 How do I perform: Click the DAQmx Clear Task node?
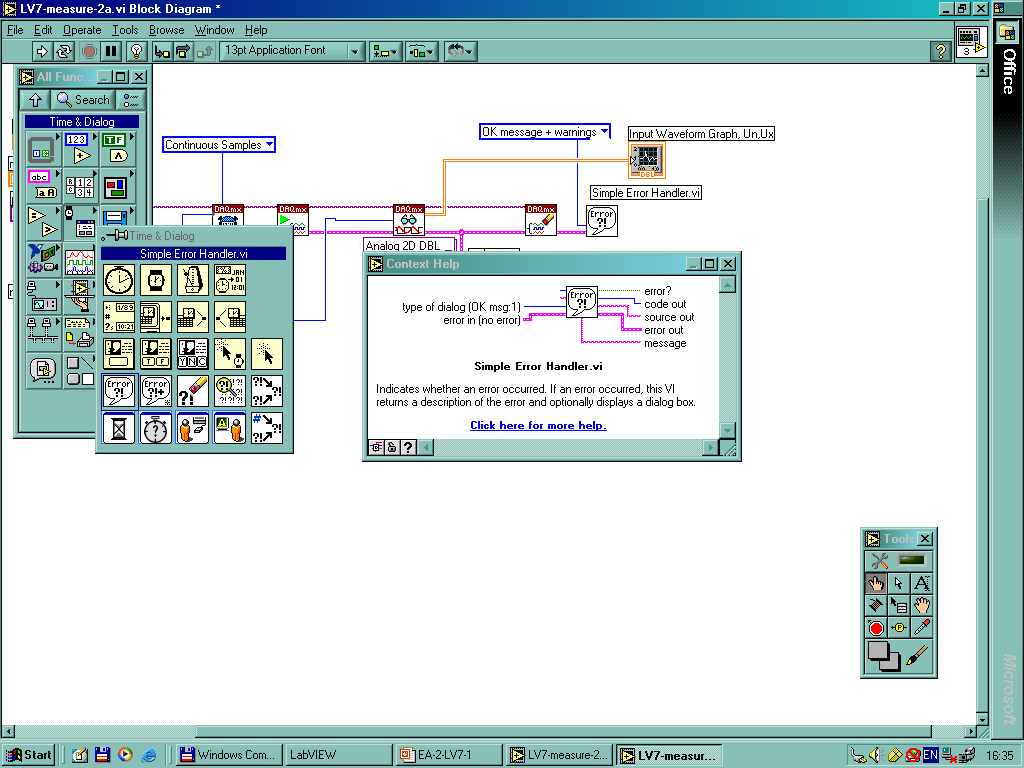(541, 220)
